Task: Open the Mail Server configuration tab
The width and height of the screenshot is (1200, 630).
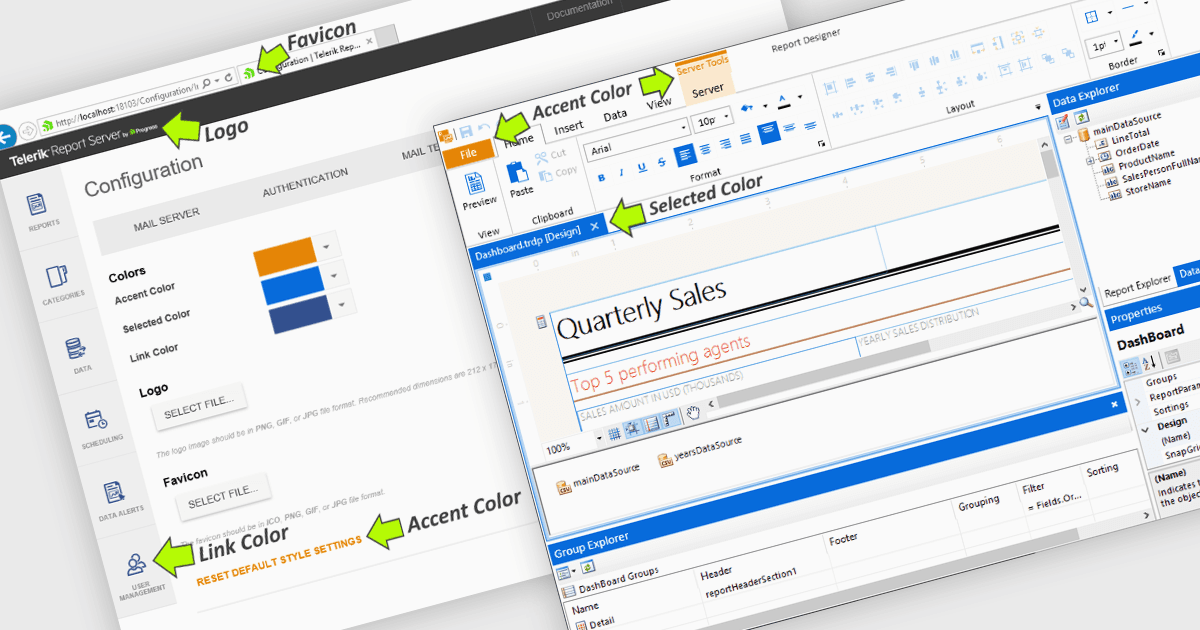Action: (166, 220)
